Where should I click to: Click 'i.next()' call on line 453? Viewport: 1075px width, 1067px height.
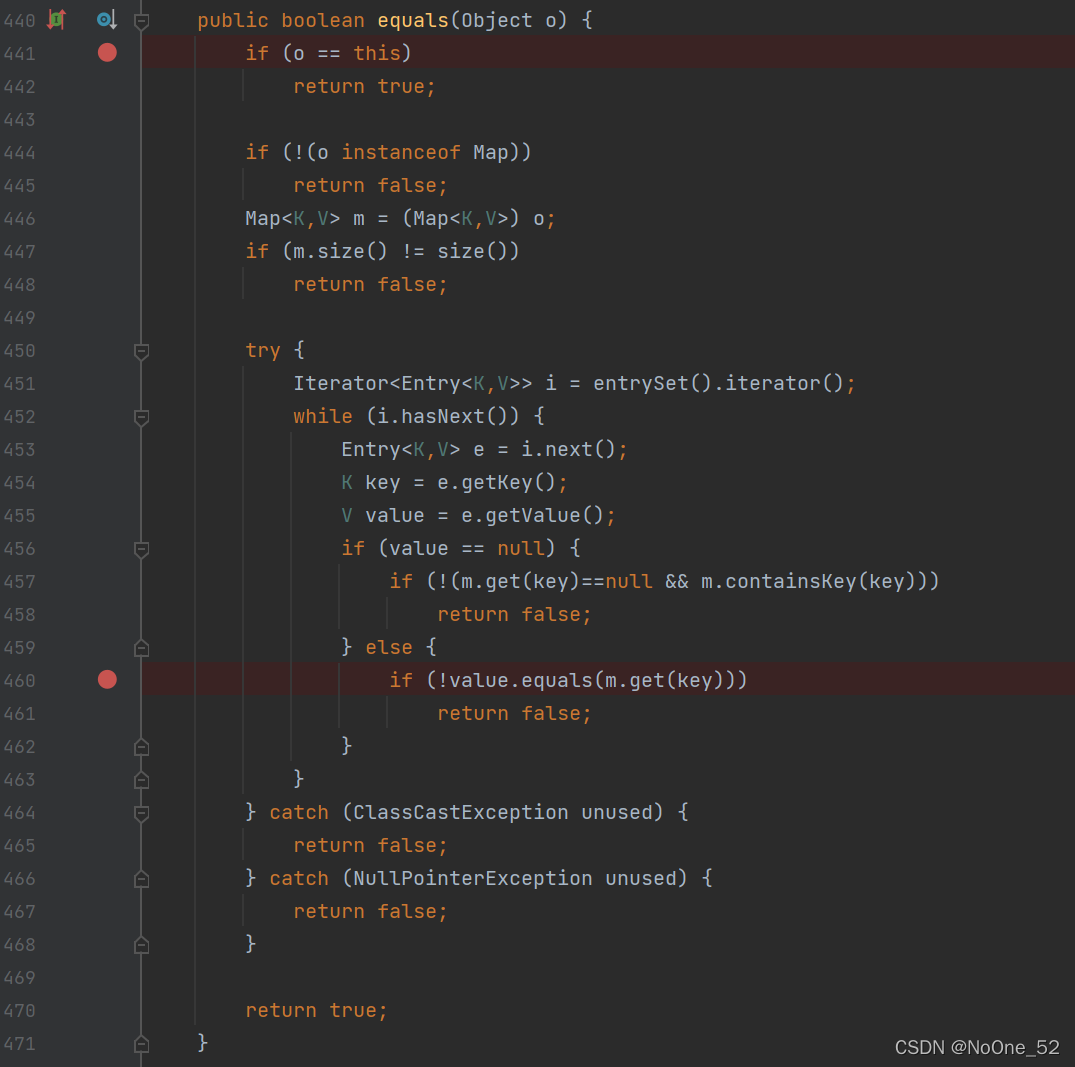(568, 449)
